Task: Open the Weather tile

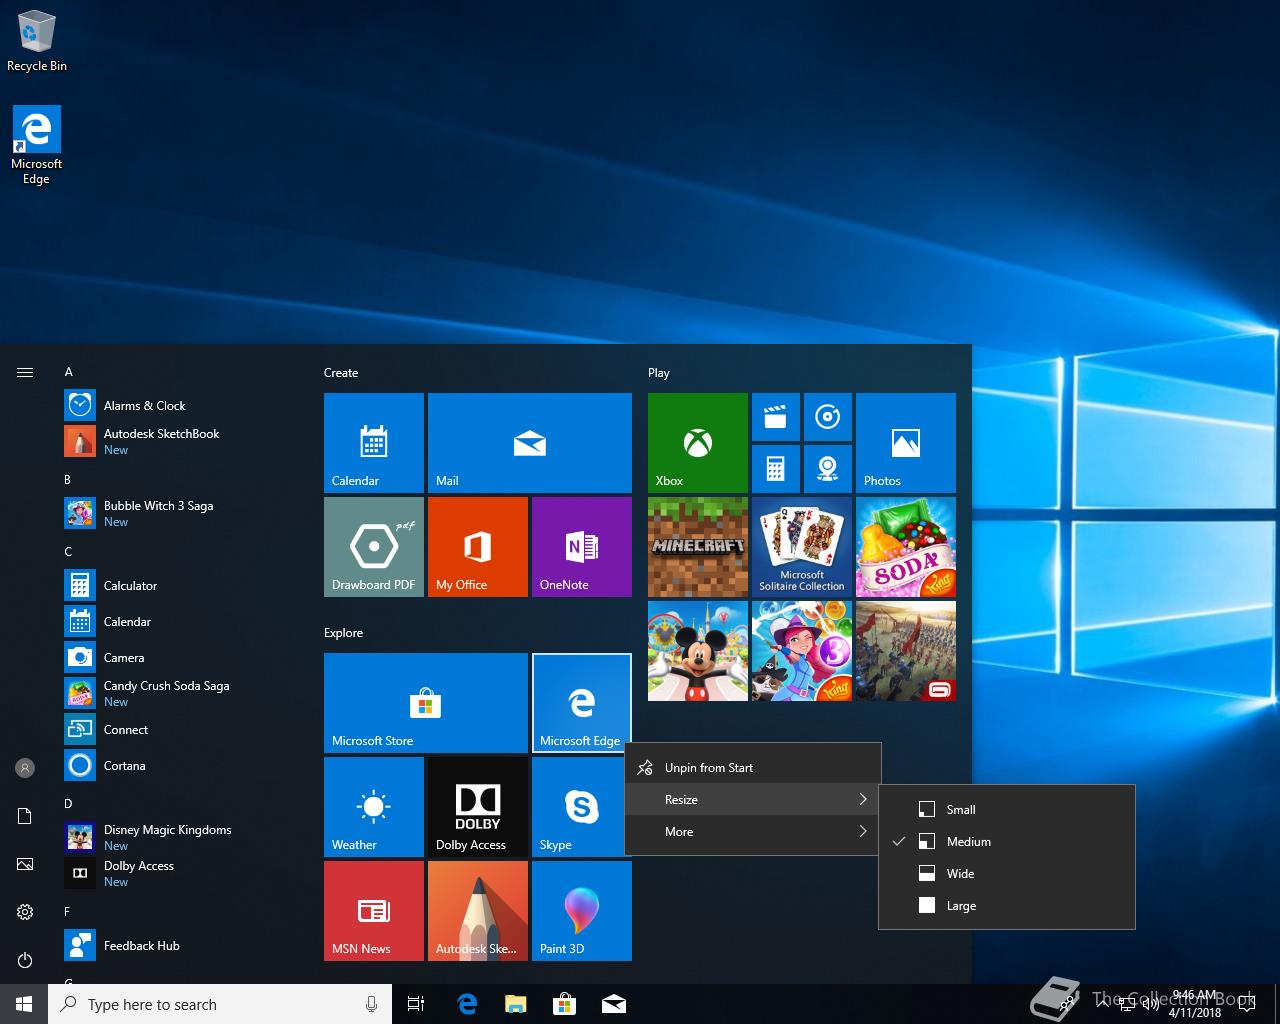Action: click(374, 807)
